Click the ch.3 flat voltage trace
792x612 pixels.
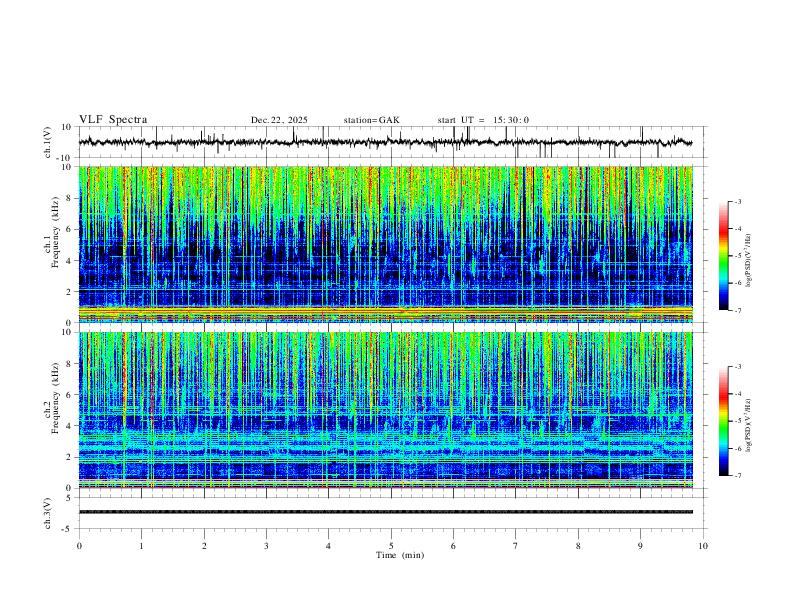385,512
